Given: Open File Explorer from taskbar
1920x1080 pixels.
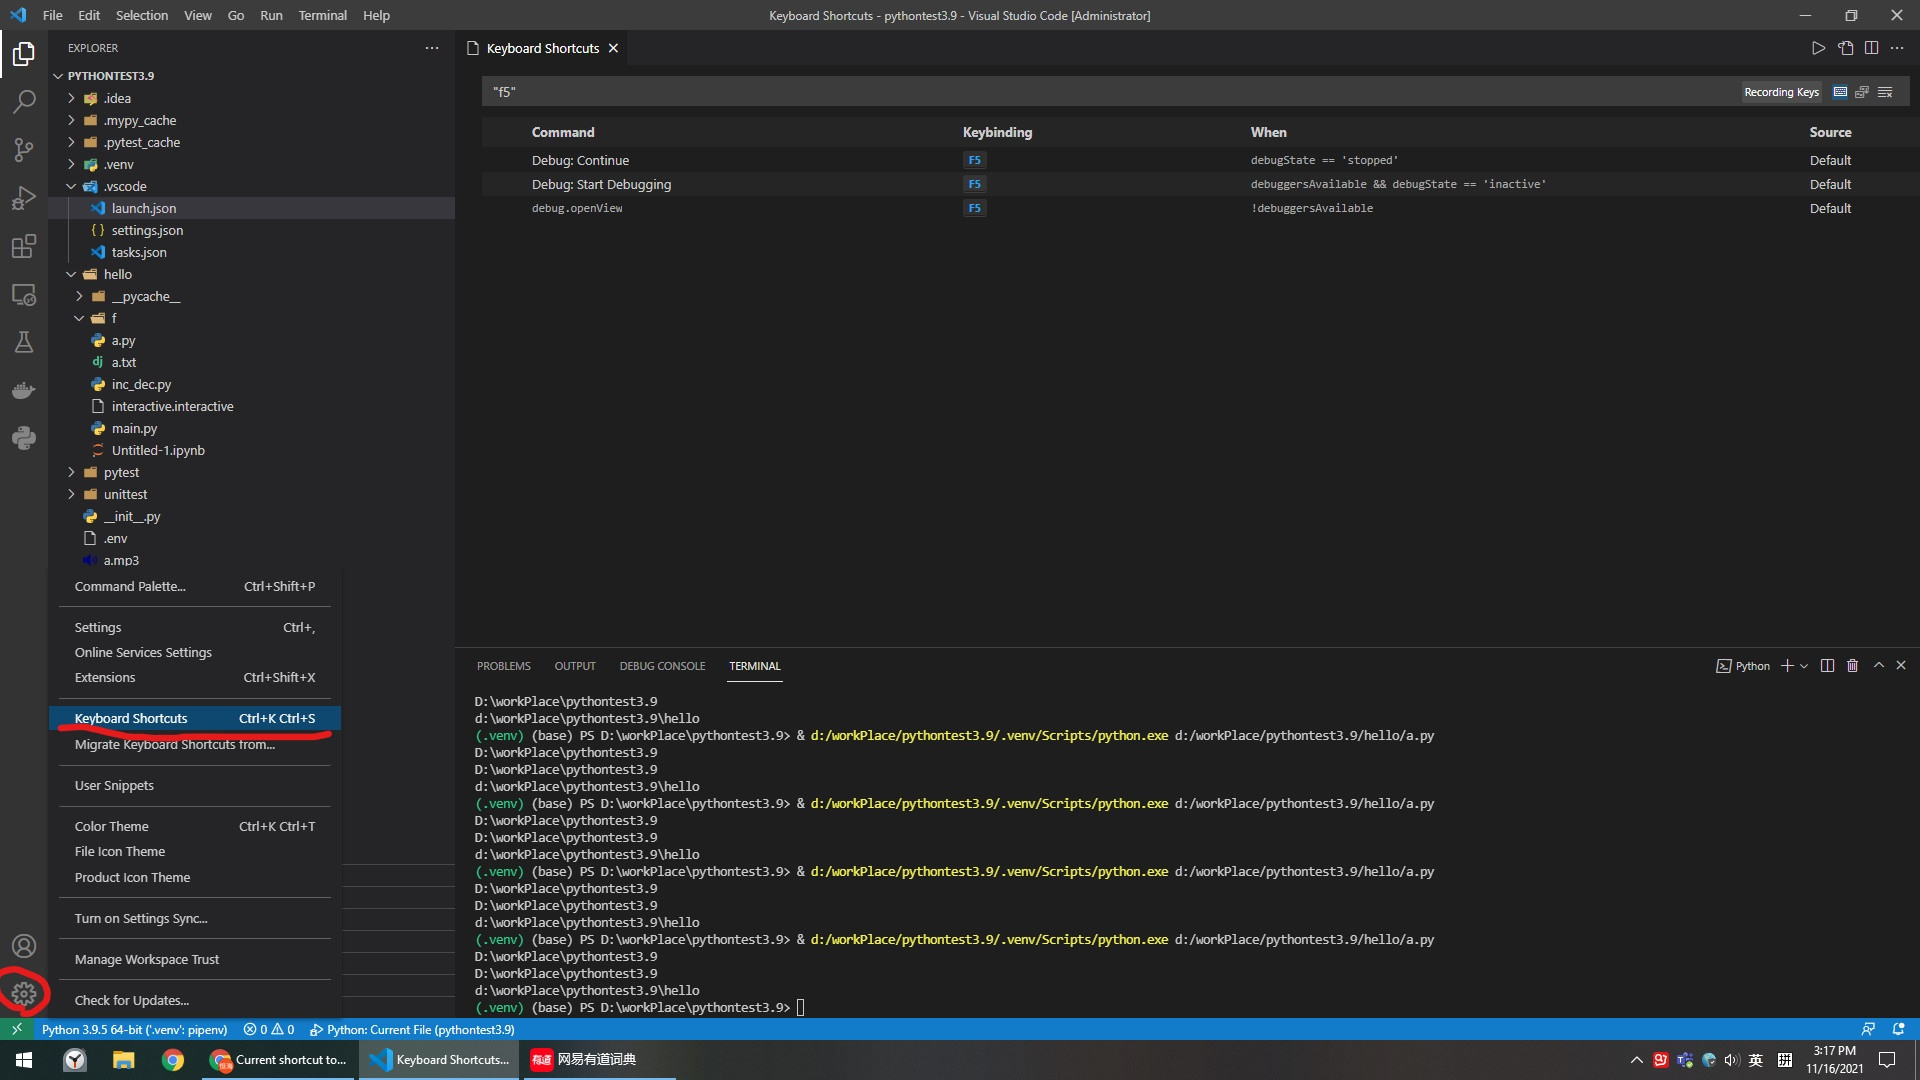Looking at the screenshot, I should tap(123, 1060).
